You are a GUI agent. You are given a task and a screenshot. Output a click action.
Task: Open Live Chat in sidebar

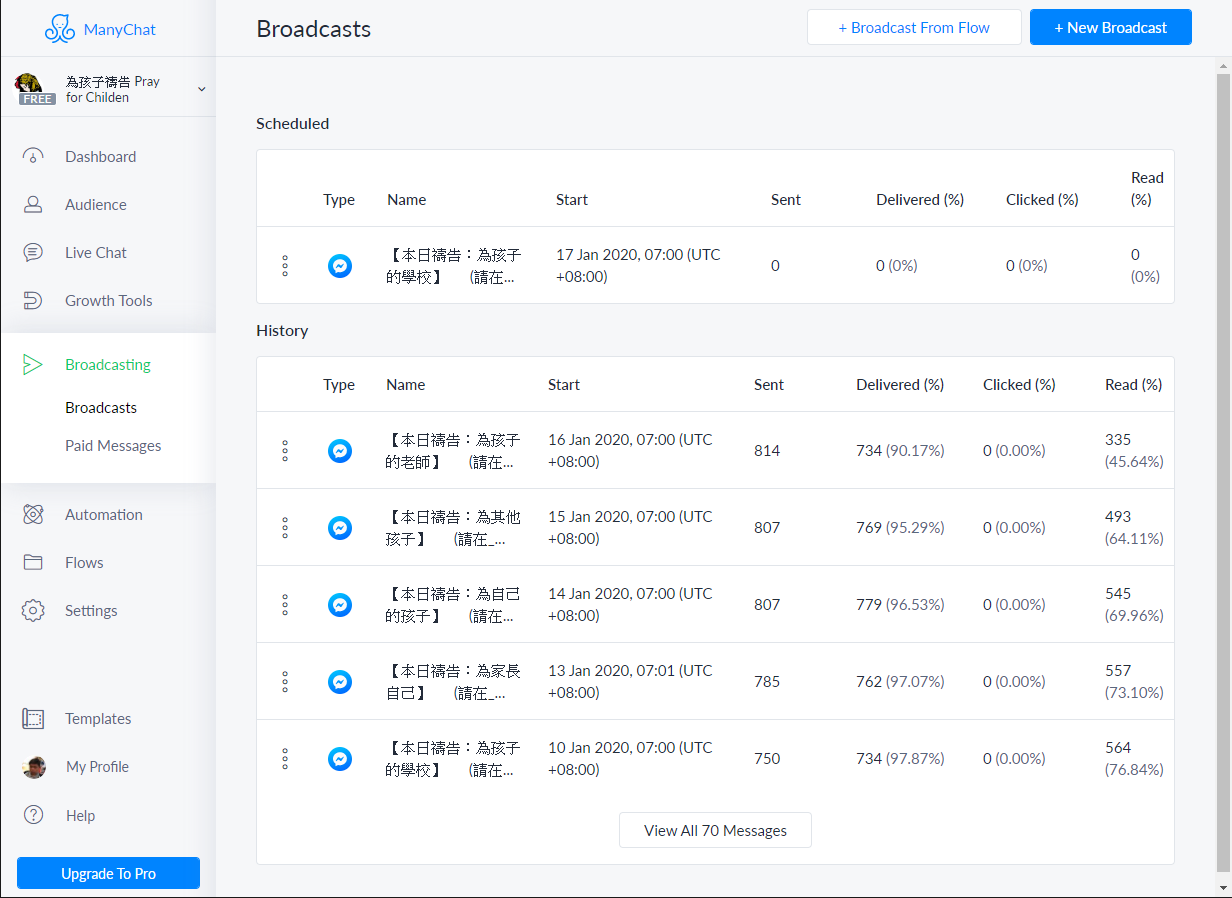click(x=95, y=253)
